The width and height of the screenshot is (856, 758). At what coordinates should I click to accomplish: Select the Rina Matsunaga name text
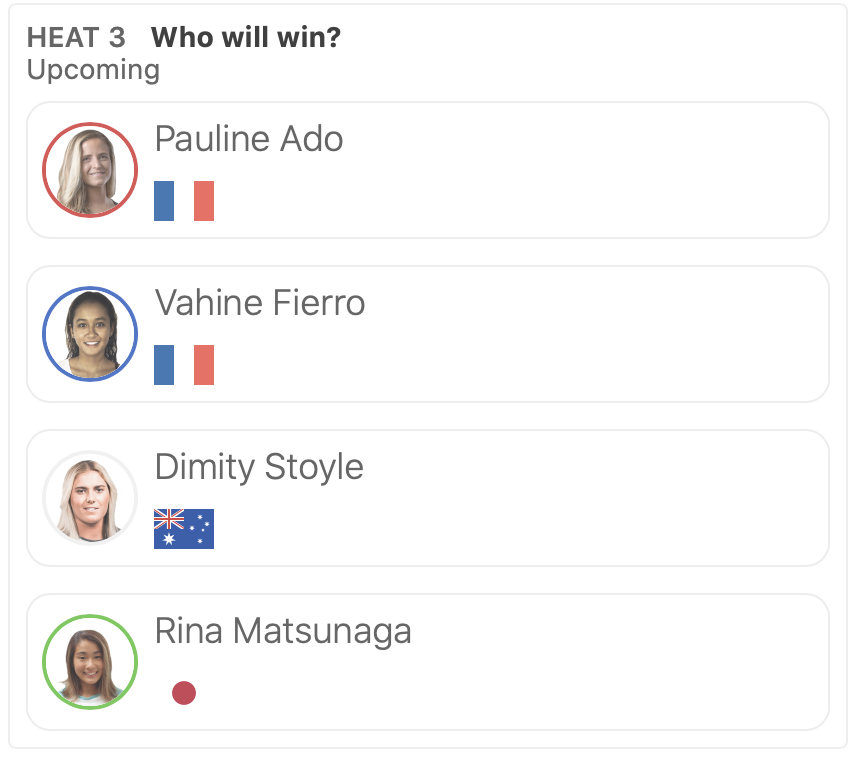click(283, 631)
